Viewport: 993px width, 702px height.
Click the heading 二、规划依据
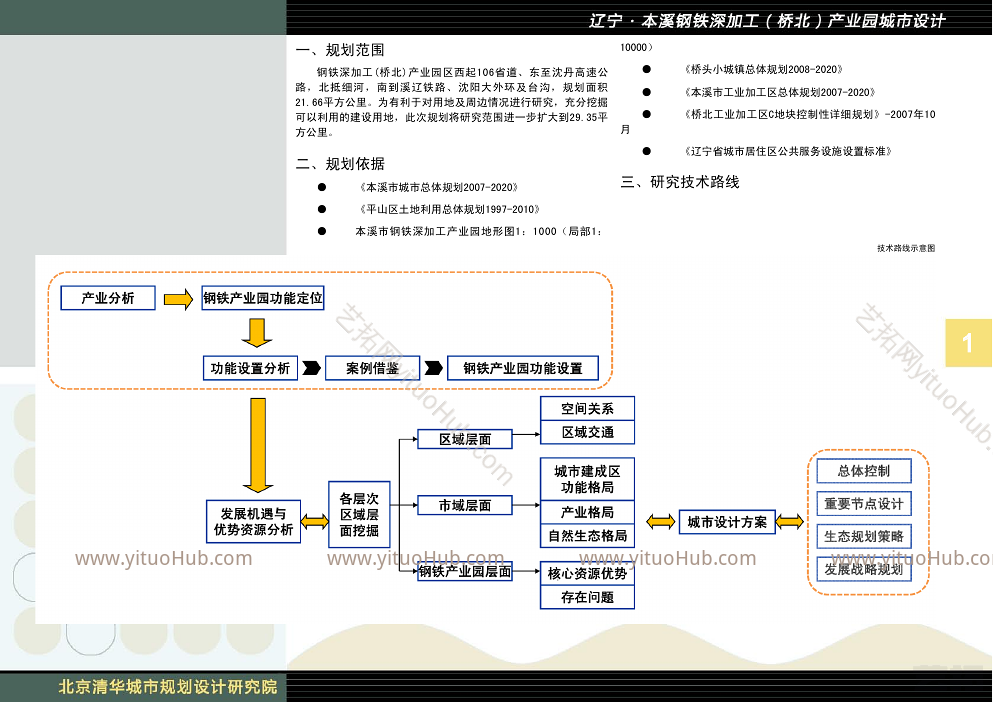340,163
